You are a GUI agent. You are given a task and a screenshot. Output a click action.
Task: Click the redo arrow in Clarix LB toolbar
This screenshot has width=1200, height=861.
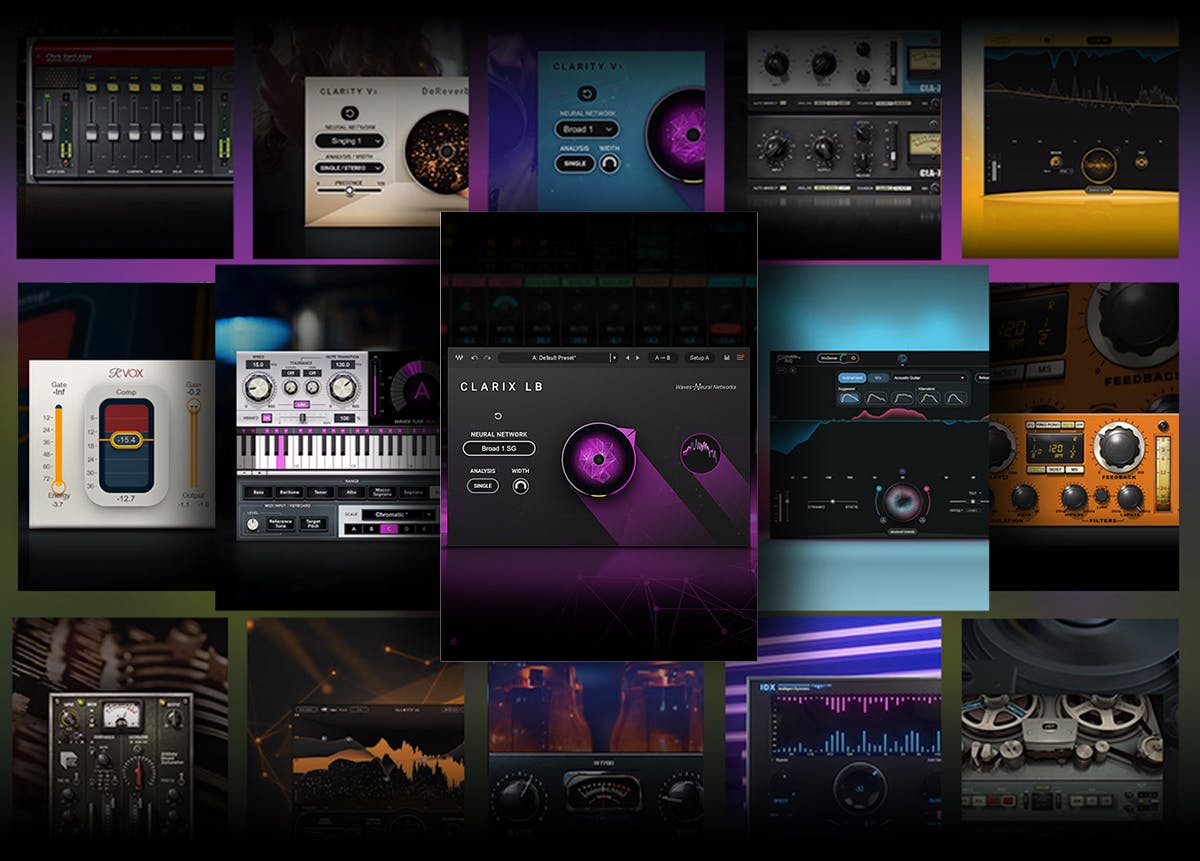tap(486, 357)
